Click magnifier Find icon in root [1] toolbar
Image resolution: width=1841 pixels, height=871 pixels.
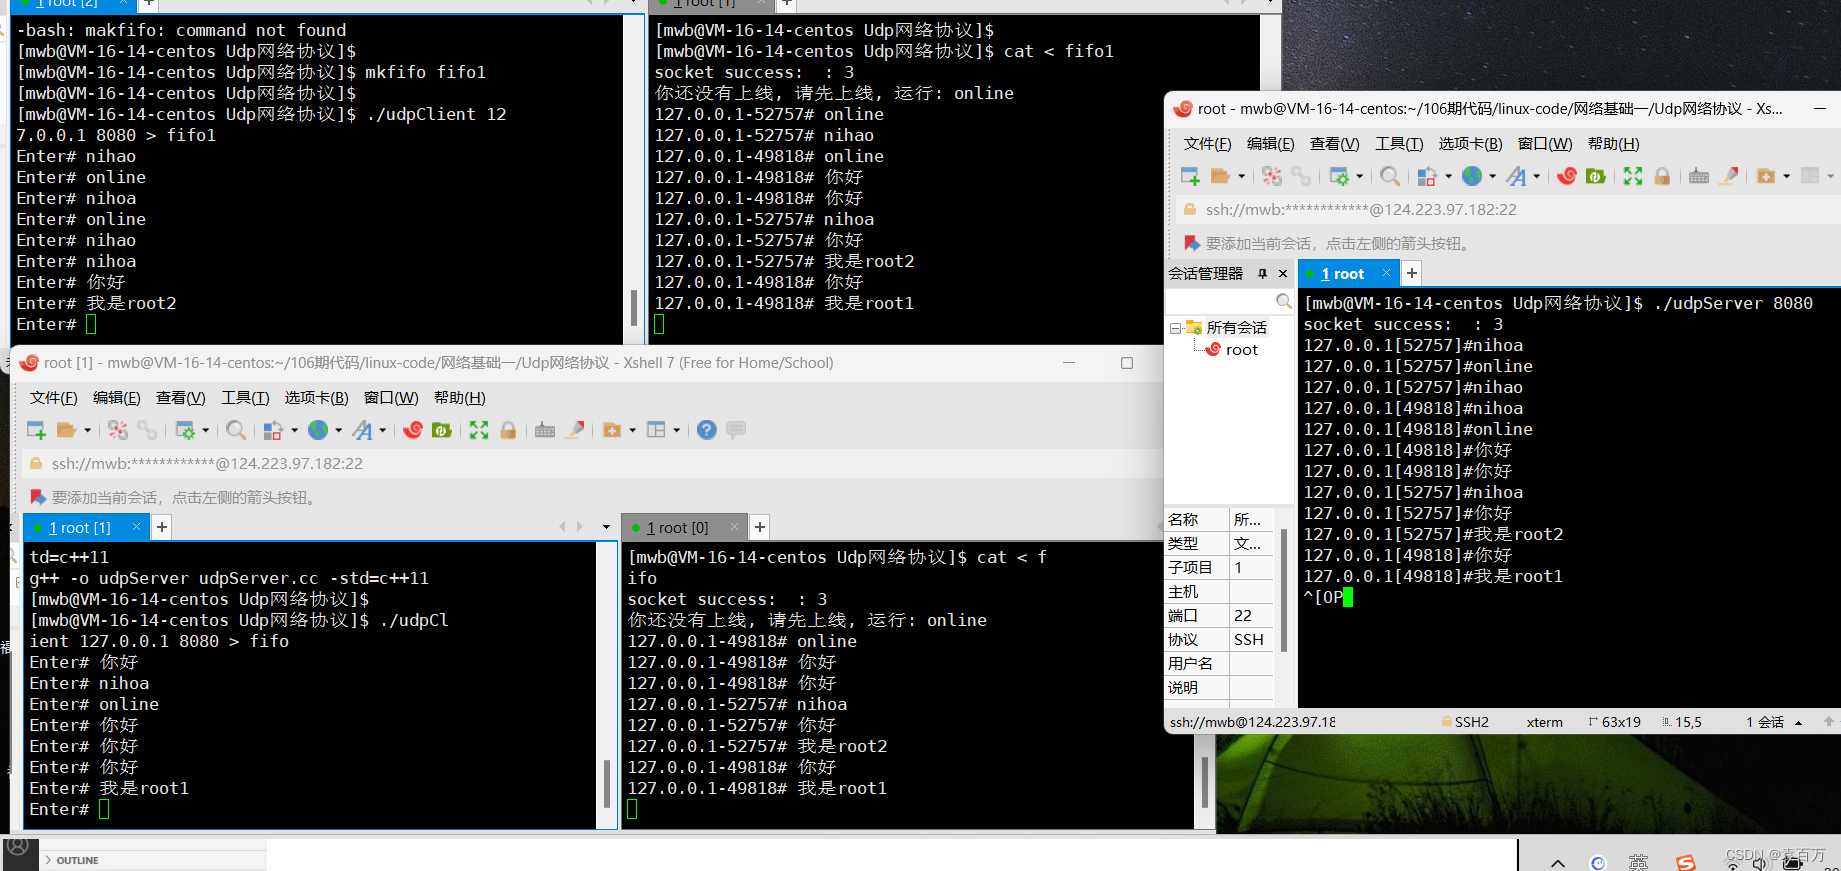236,430
